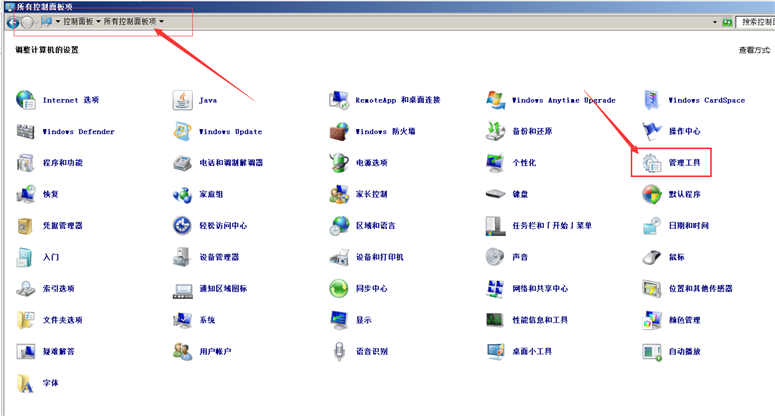Image resolution: width=775 pixels, height=416 pixels.
Task: Open 鼠标 icon
Action: (x=652, y=257)
